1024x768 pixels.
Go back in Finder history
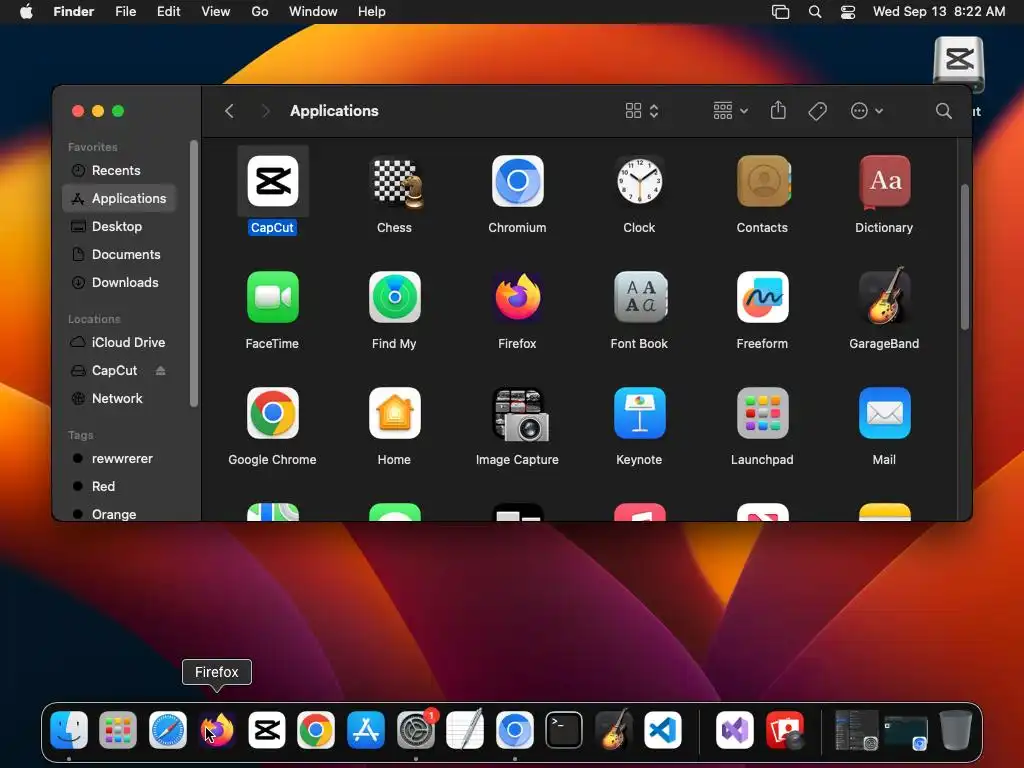click(x=229, y=111)
